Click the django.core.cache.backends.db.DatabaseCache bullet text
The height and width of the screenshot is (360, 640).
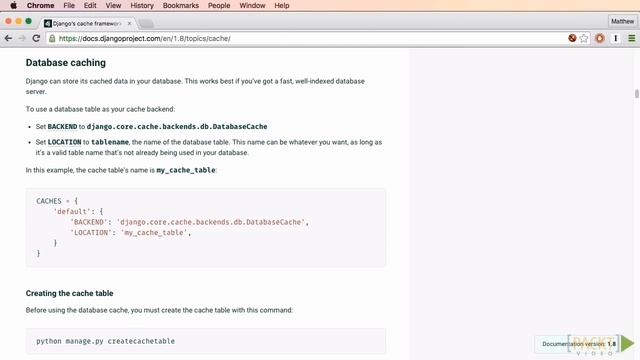tap(177, 127)
